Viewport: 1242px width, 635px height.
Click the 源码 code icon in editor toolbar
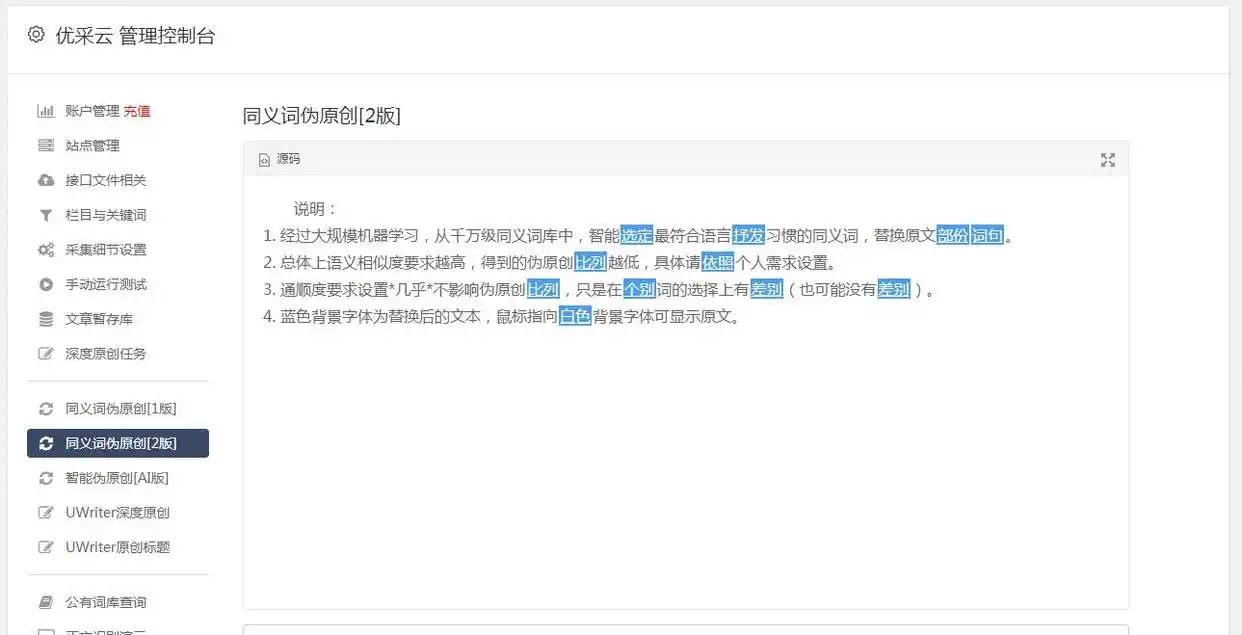[x=264, y=159]
